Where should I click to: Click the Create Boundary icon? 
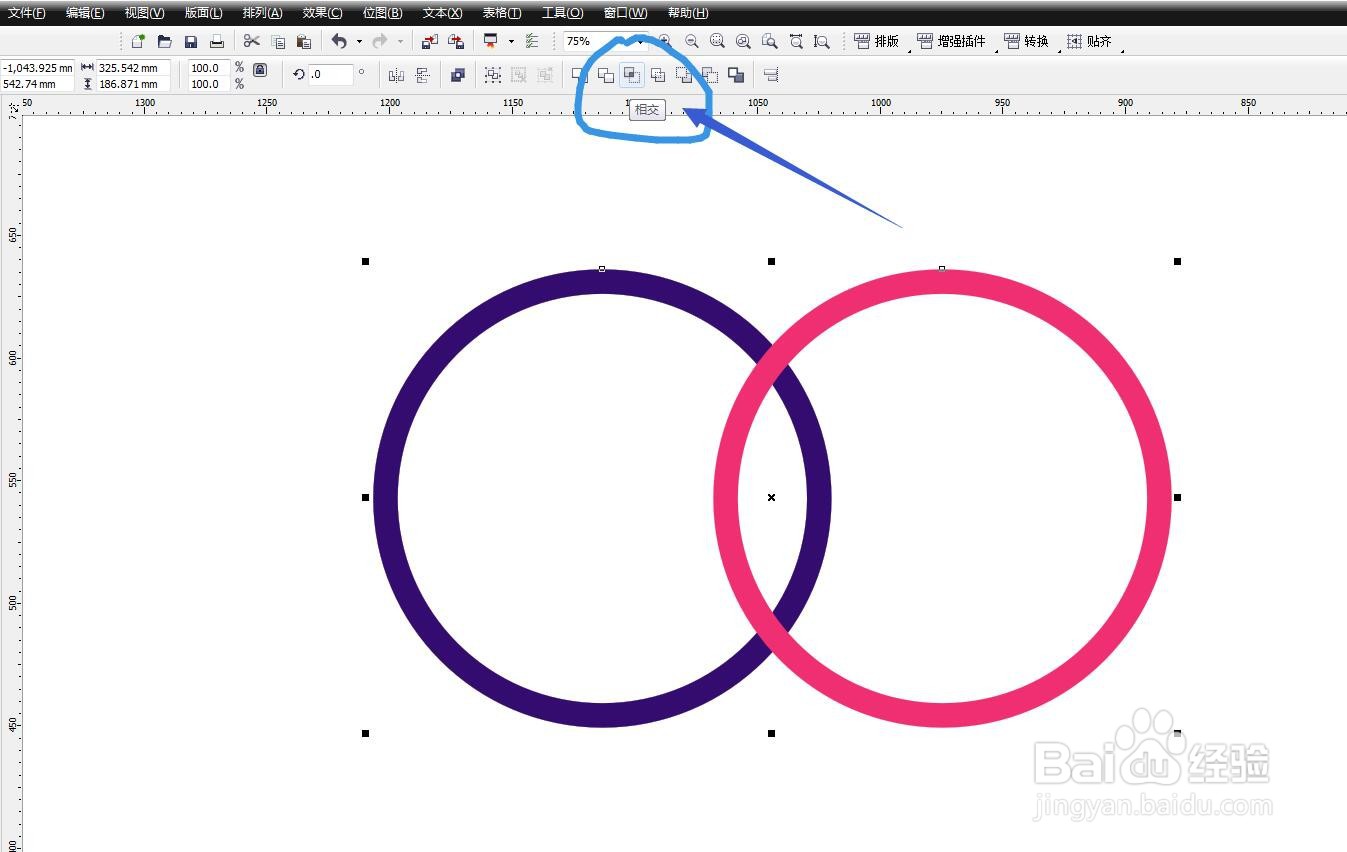735,74
